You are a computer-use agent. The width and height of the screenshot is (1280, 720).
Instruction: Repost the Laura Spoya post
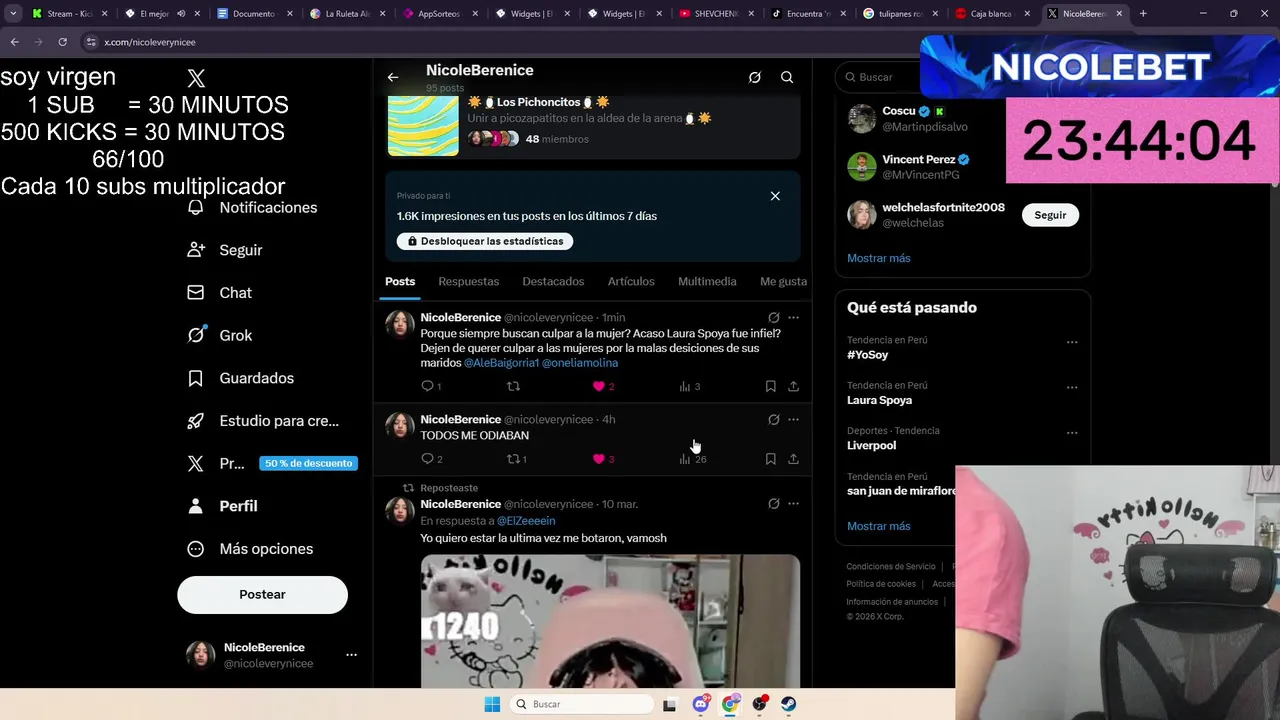click(x=513, y=386)
